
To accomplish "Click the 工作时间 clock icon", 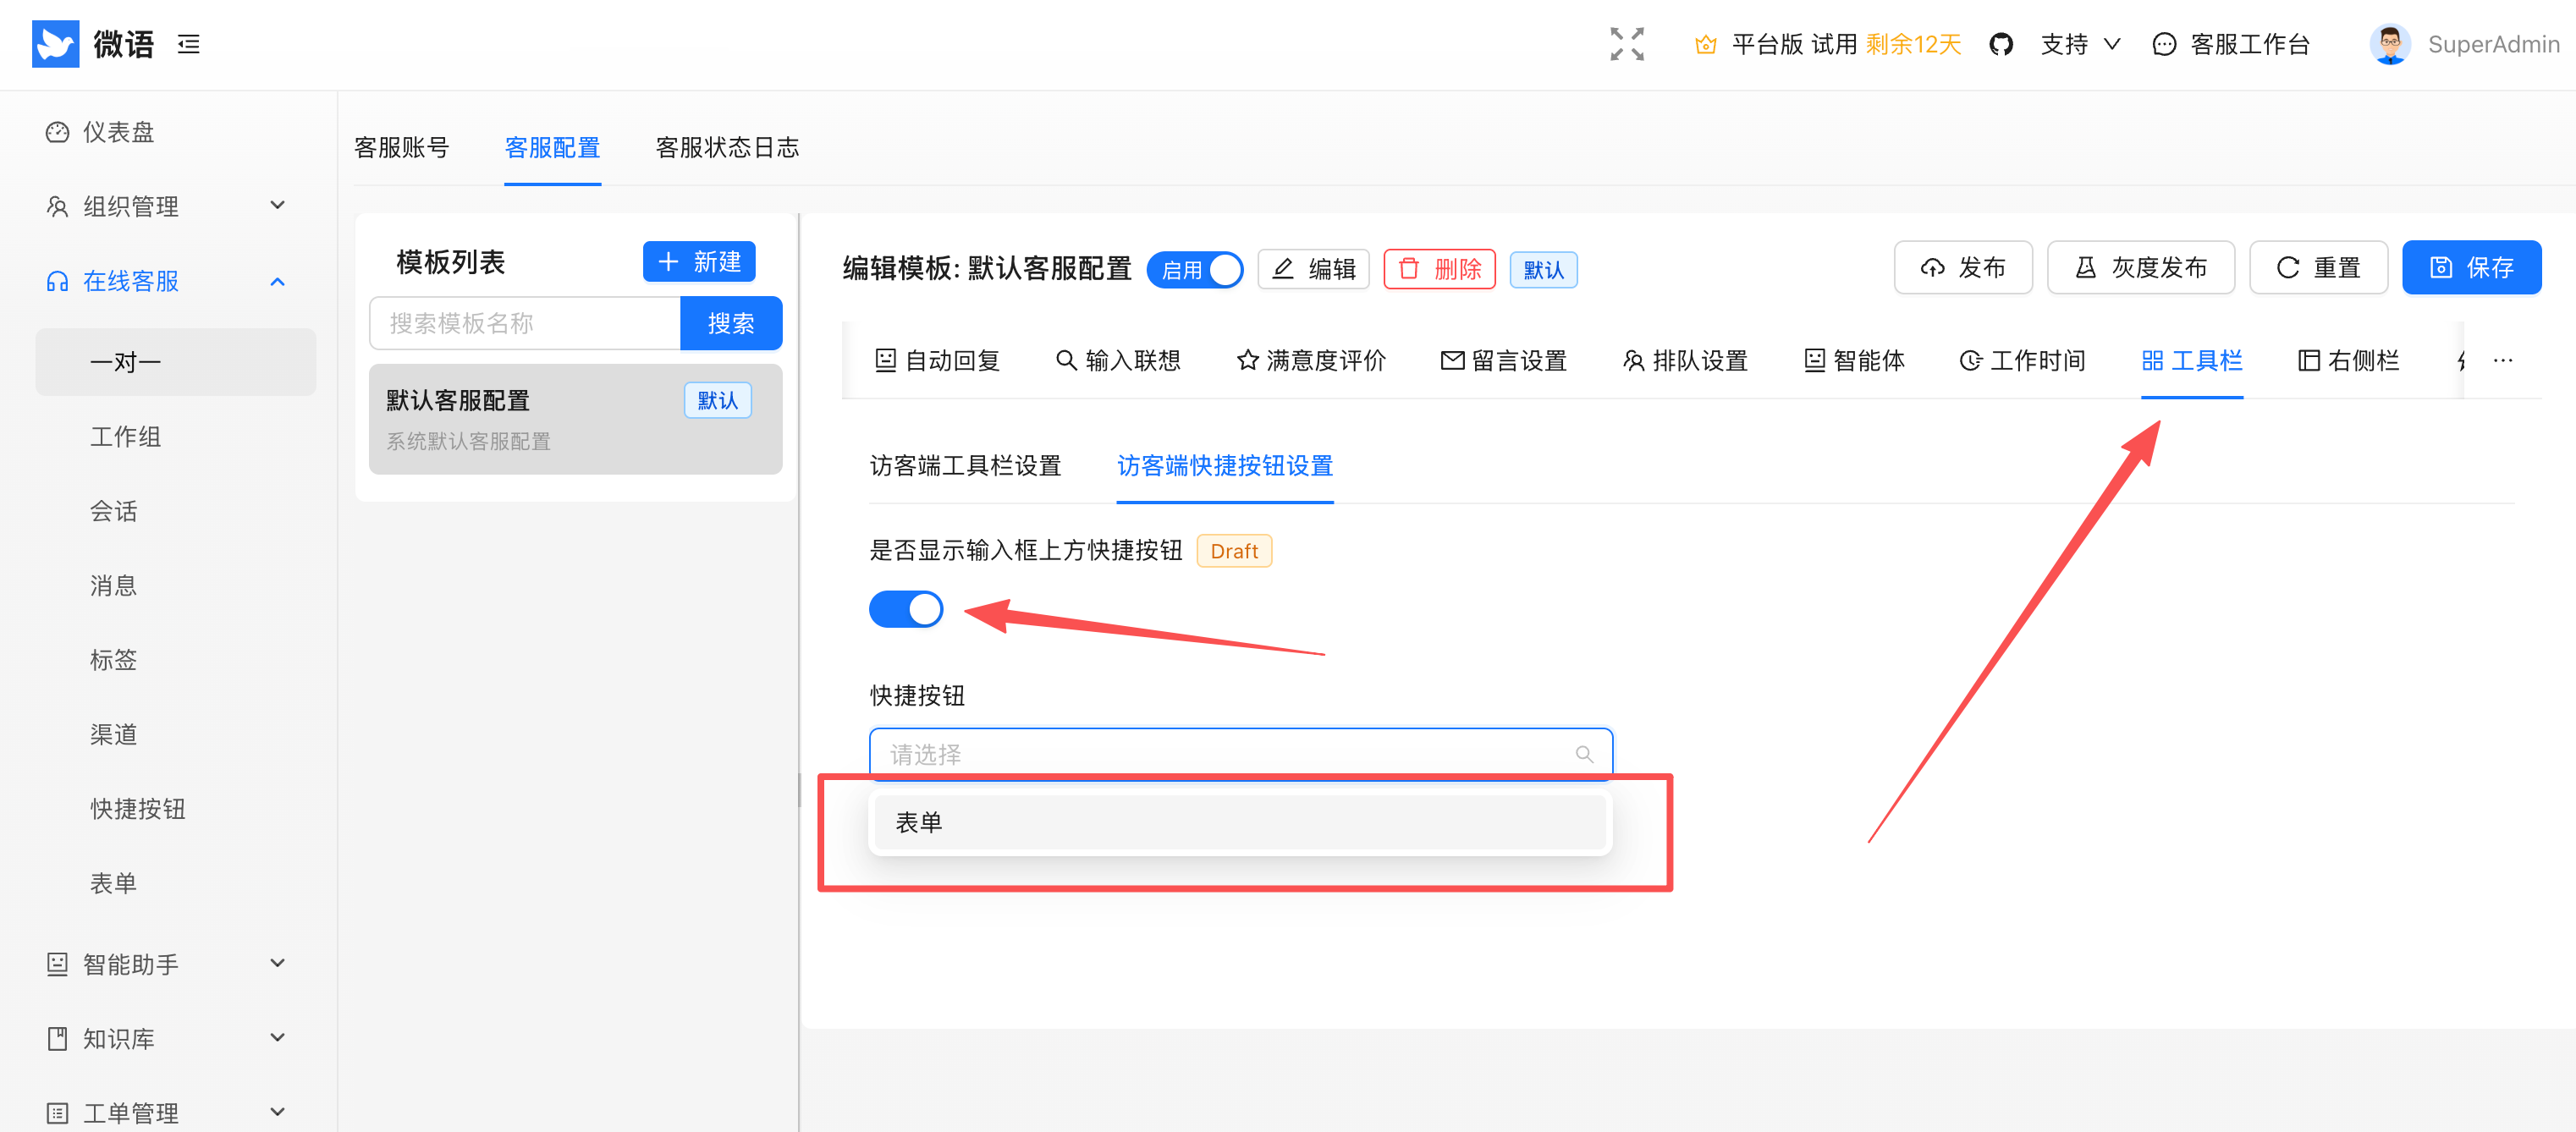I will pyautogui.click(x=1969, y=361).
